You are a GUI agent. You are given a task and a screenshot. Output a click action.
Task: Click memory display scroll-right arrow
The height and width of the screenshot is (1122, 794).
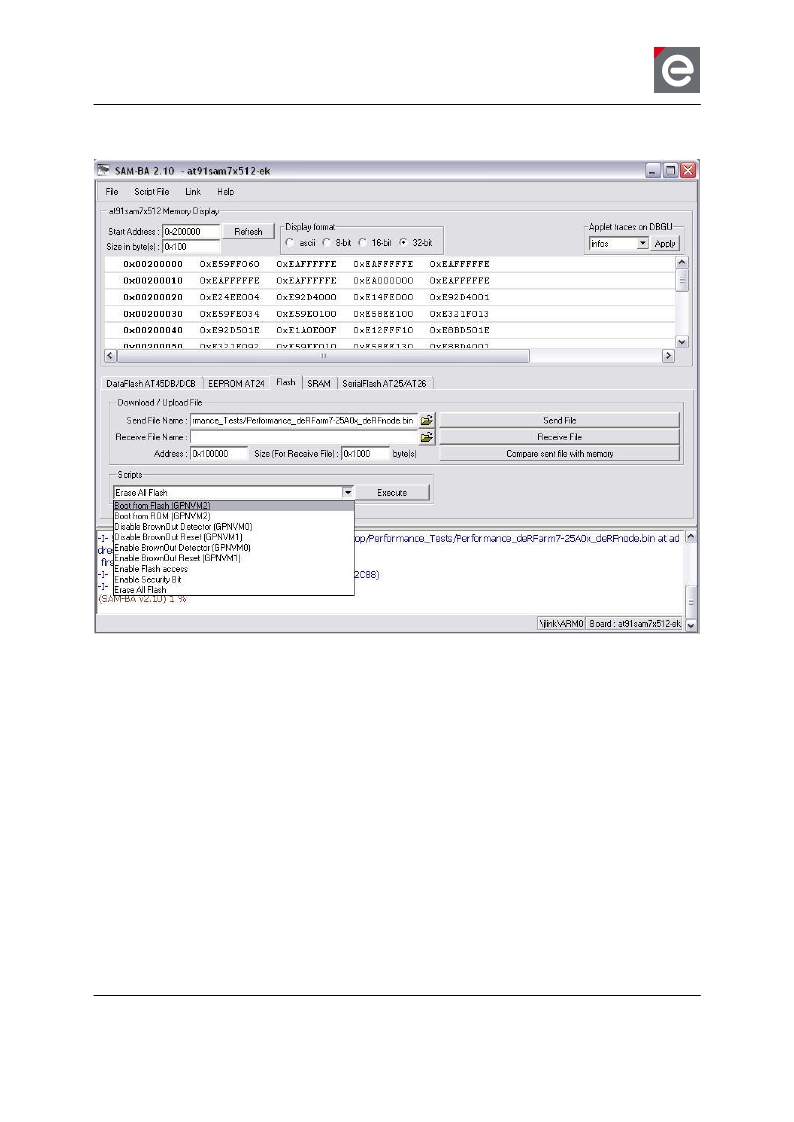click(668, 356)
